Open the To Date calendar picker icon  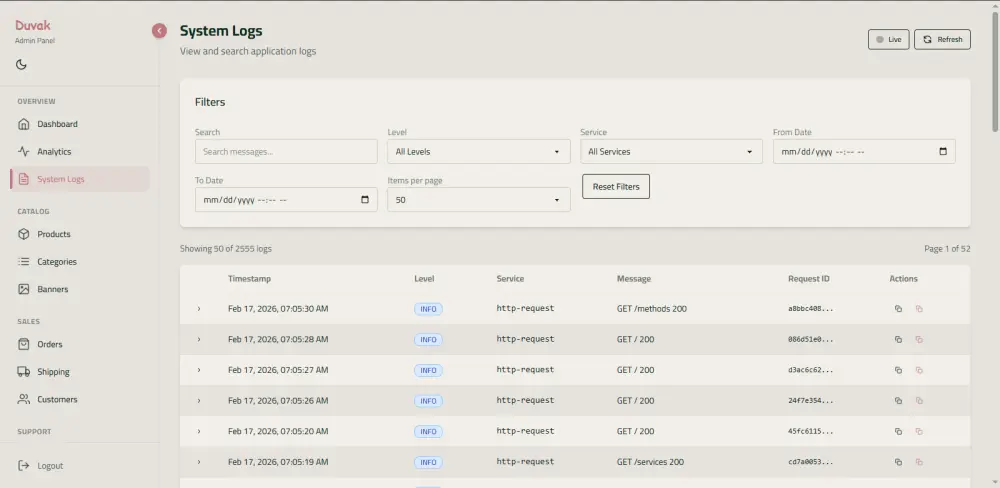tap(365, 200)
